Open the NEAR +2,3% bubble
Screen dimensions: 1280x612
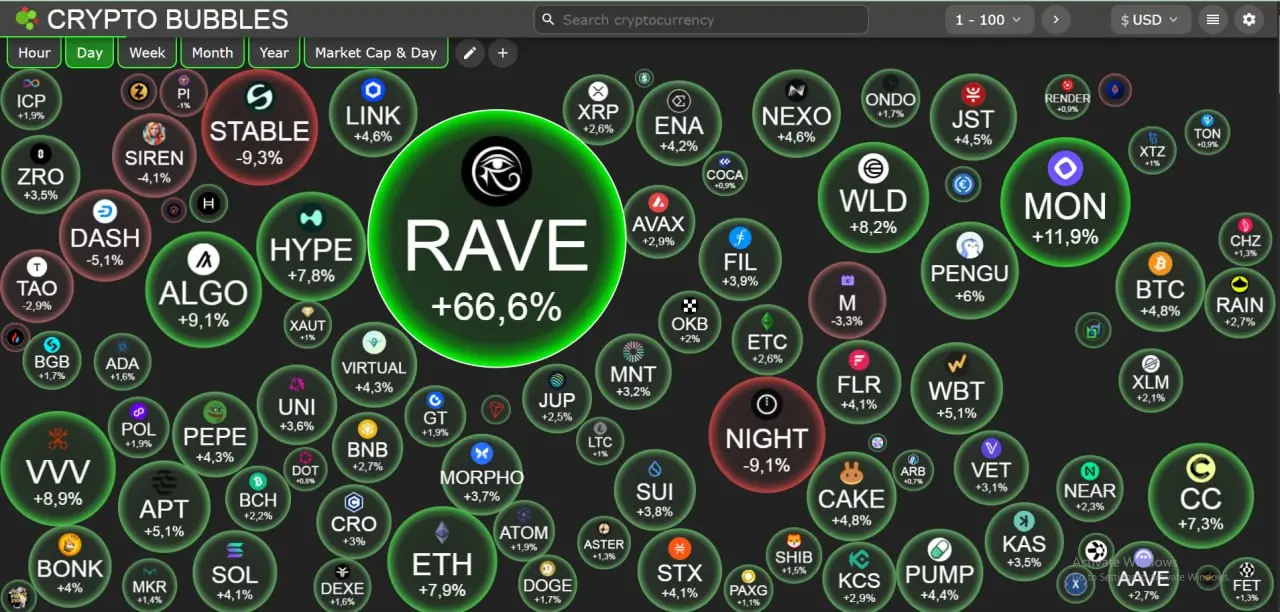(1090, 488)
